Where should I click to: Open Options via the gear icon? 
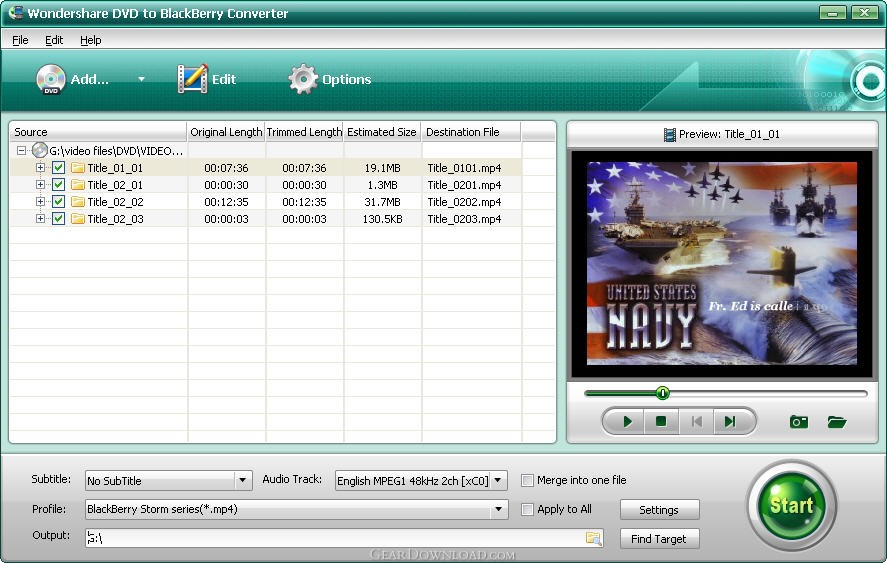(303, 79)
